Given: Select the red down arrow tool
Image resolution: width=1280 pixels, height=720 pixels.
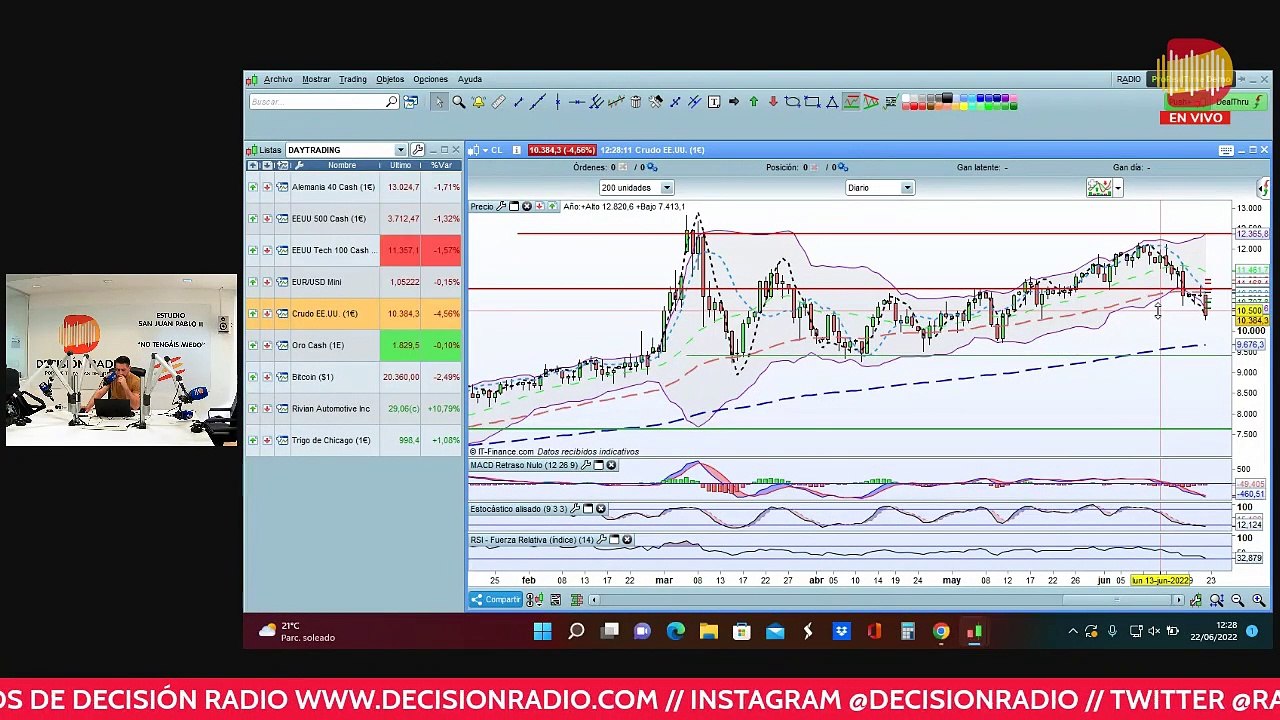Looking at the screenshot, I should click(x=773, y=101).
